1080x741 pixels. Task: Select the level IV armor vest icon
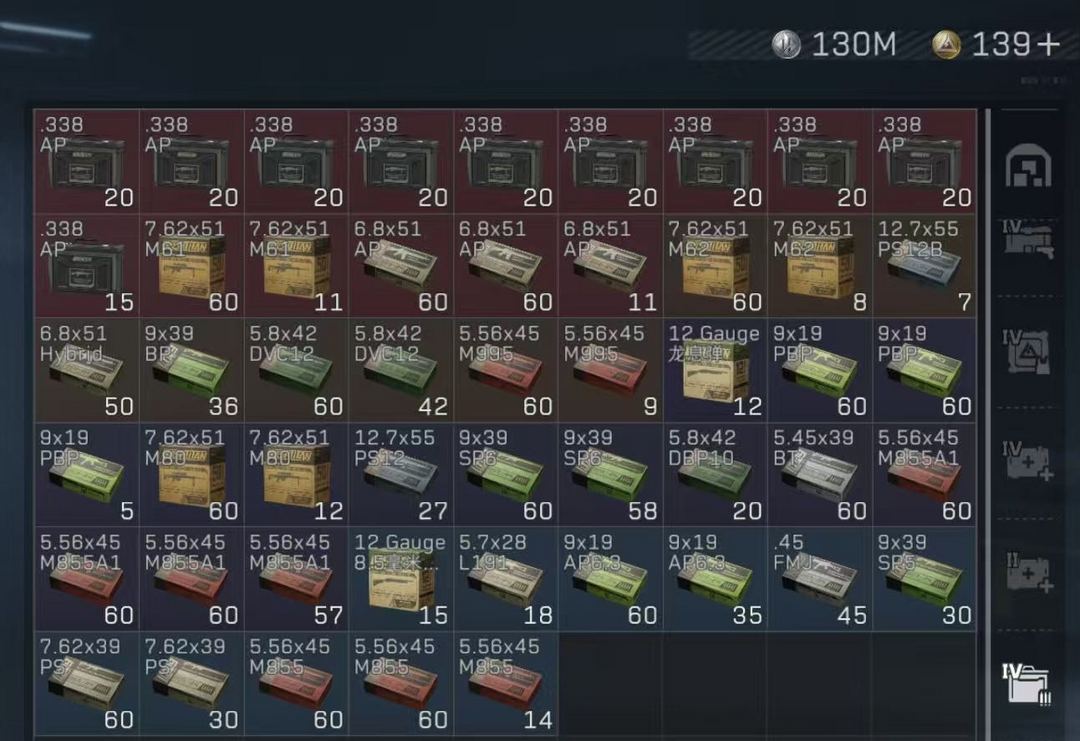point(1027,352)
